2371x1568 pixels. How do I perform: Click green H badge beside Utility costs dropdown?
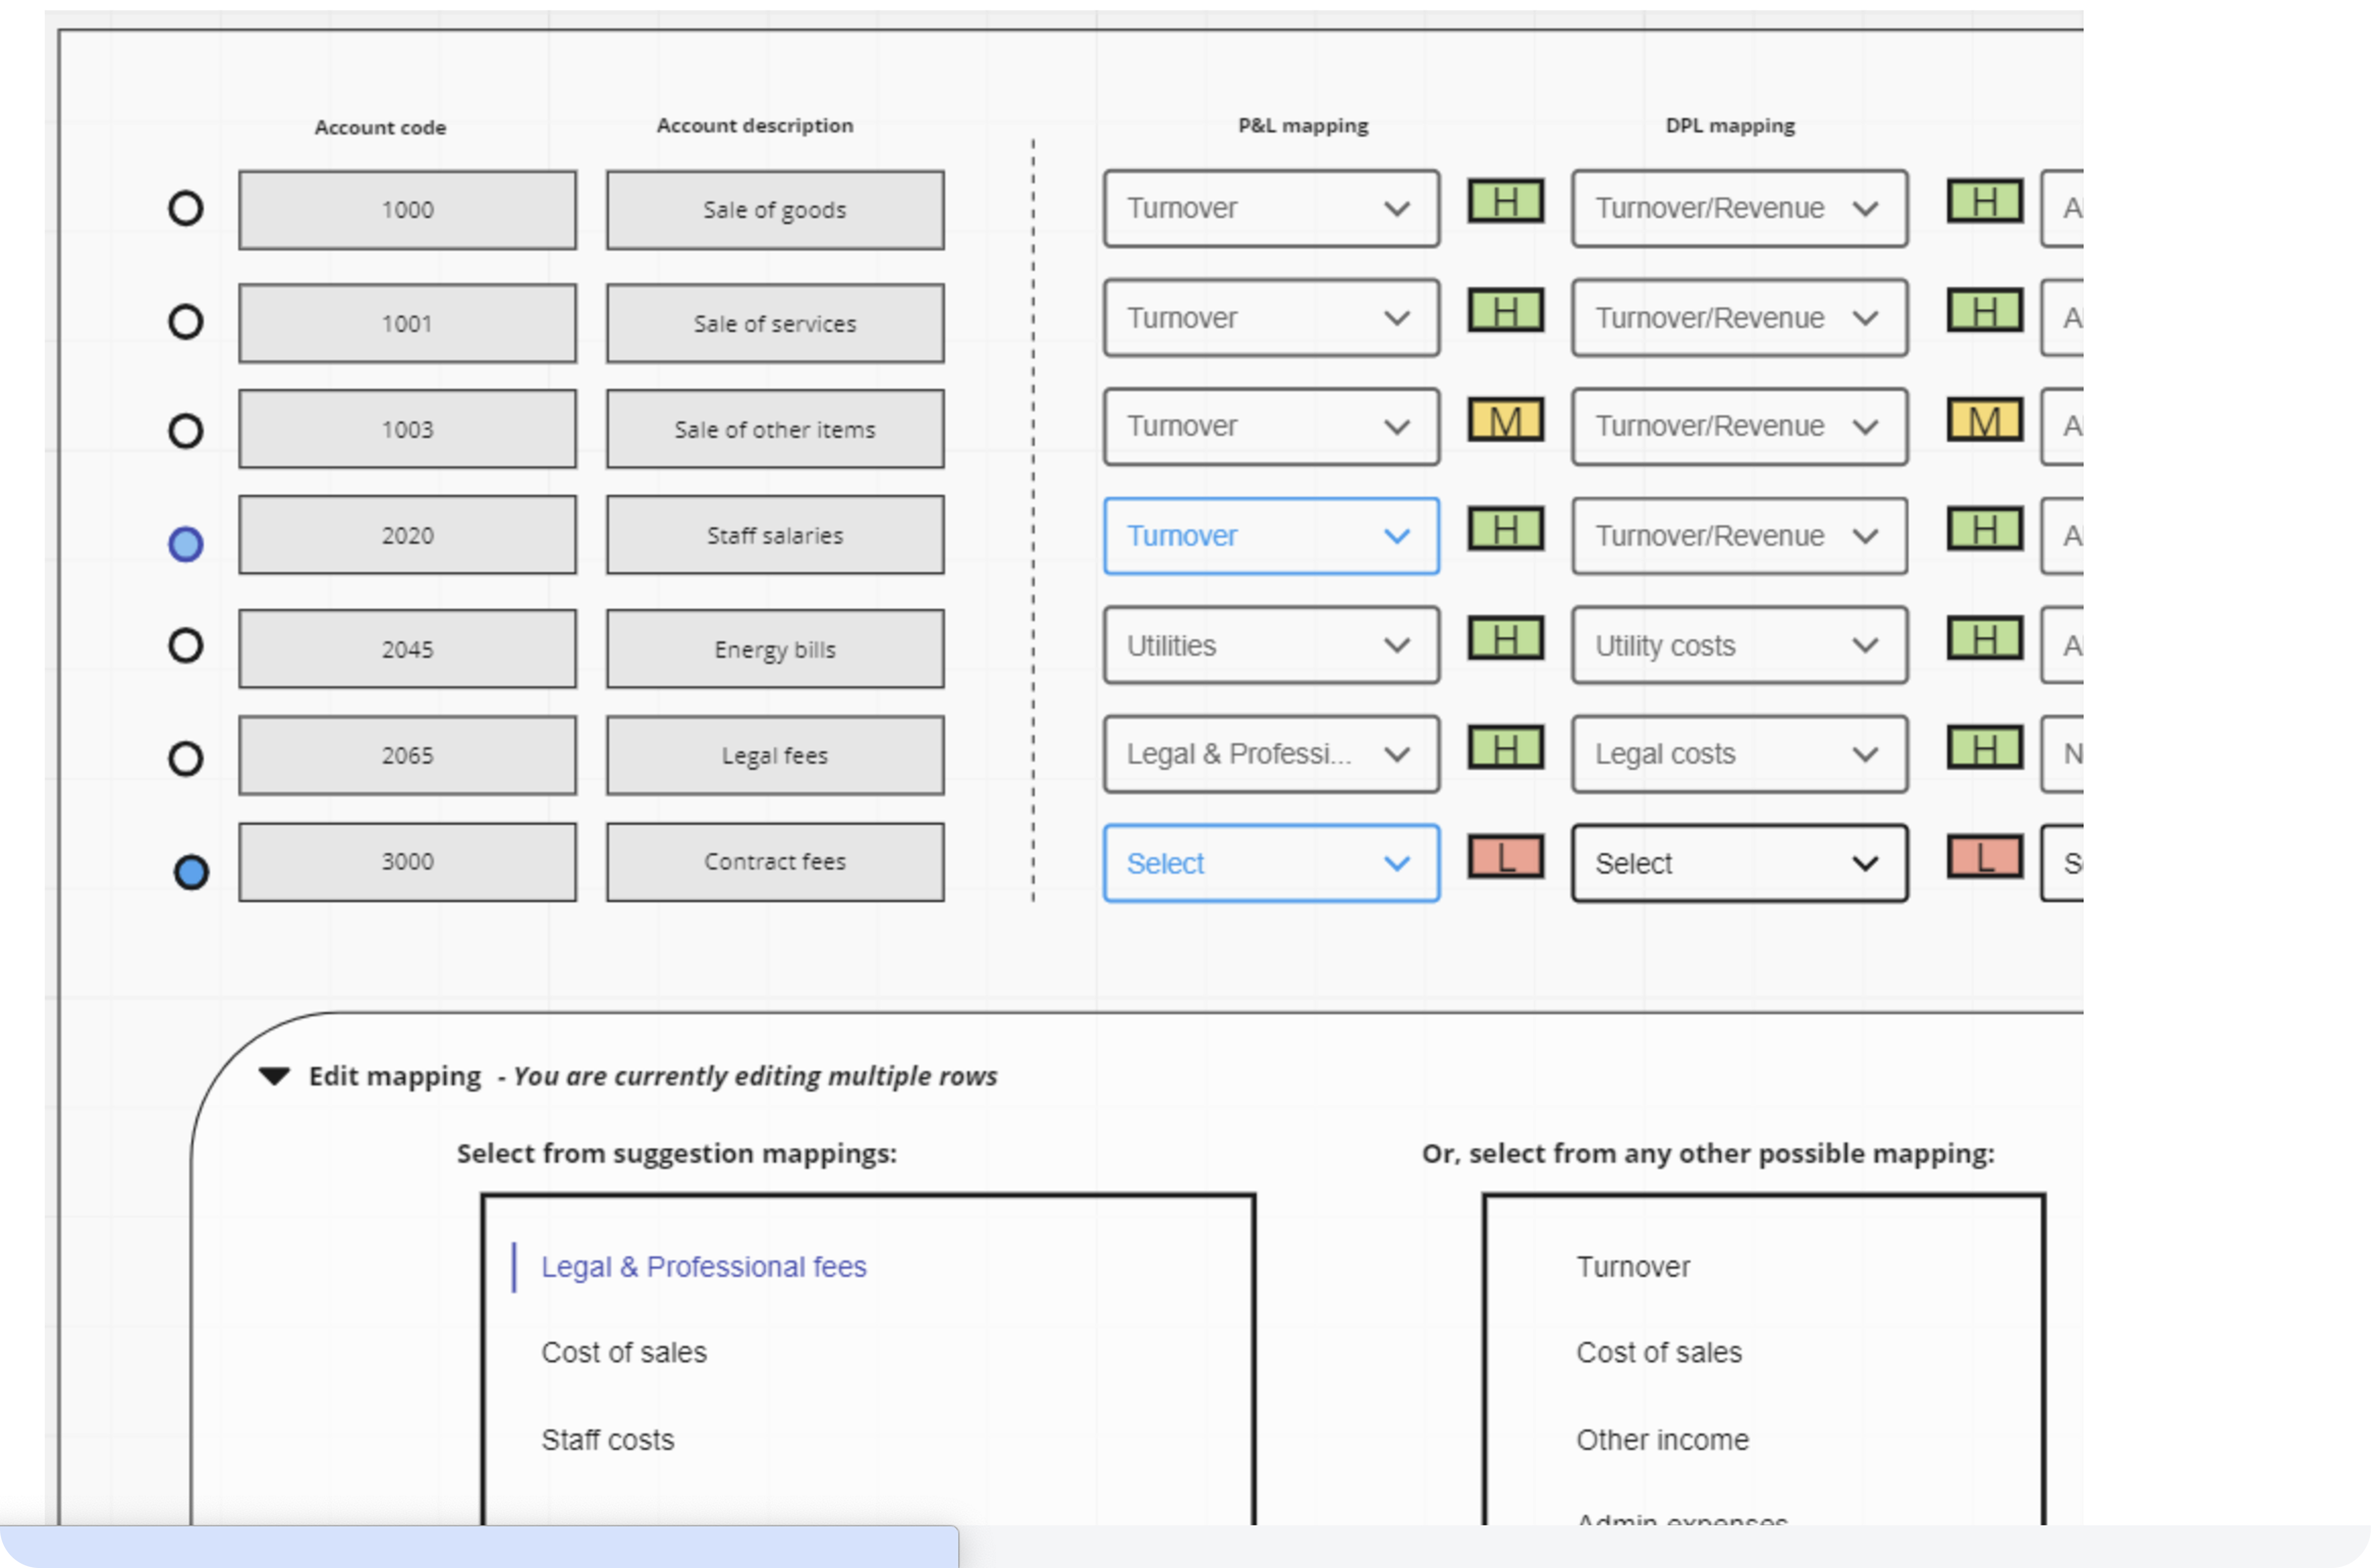[x=1984, y=638]
